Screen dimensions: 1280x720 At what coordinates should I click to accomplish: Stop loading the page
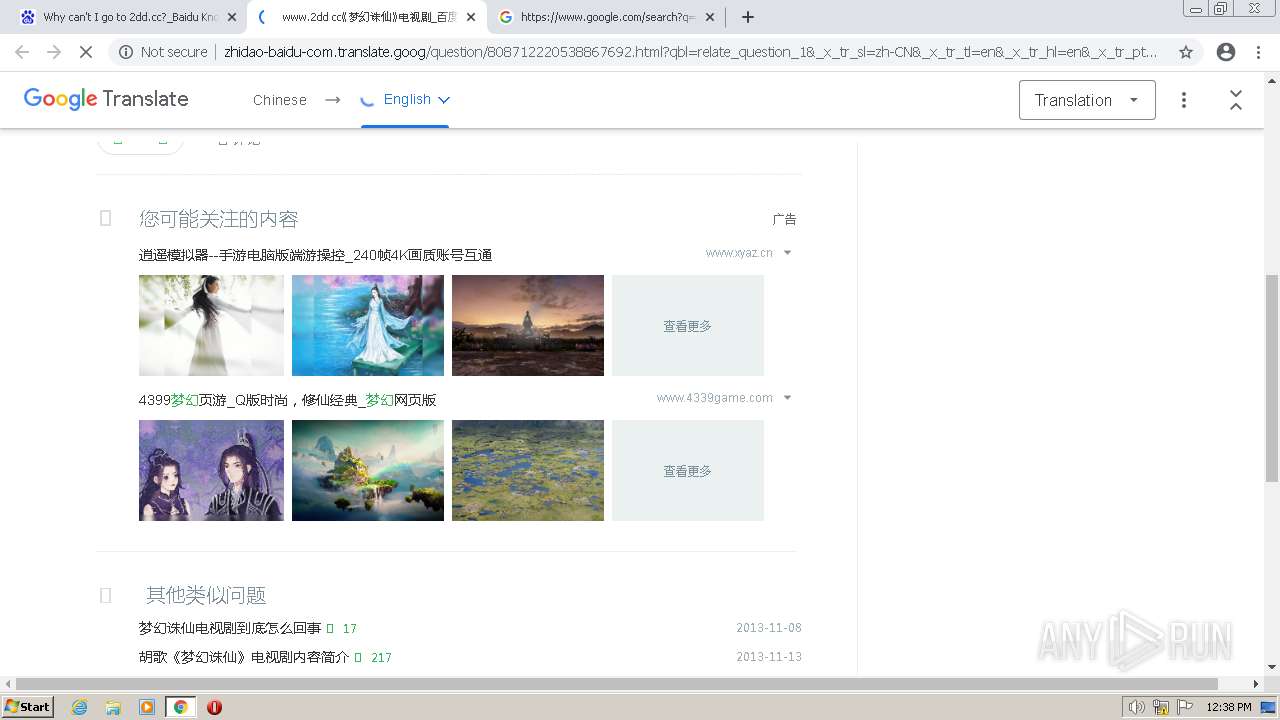point(86,52)
